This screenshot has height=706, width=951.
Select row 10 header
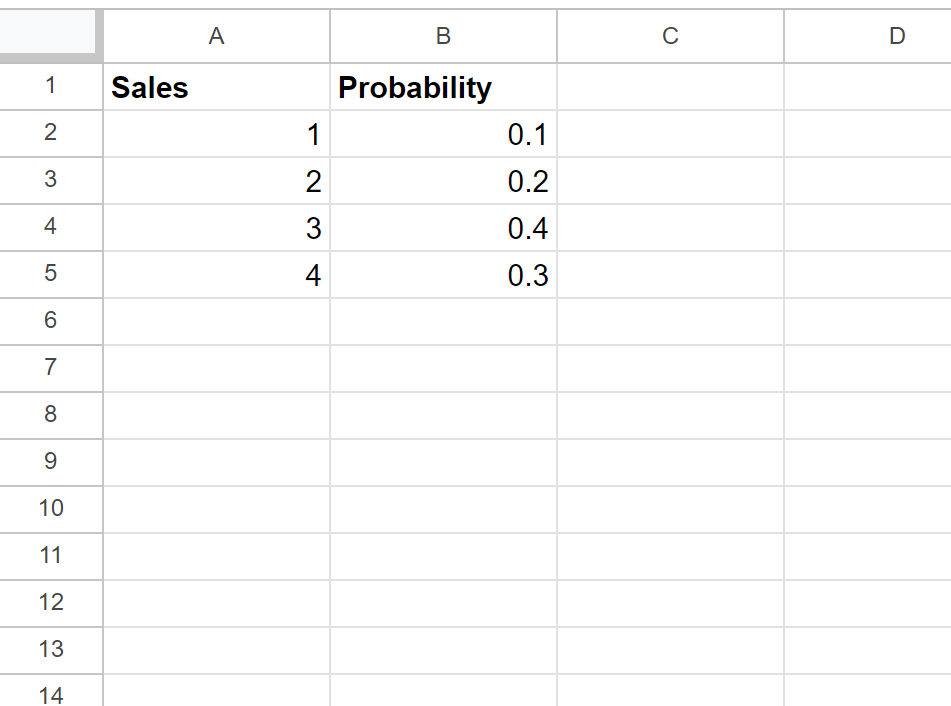(x=51, y=508)
